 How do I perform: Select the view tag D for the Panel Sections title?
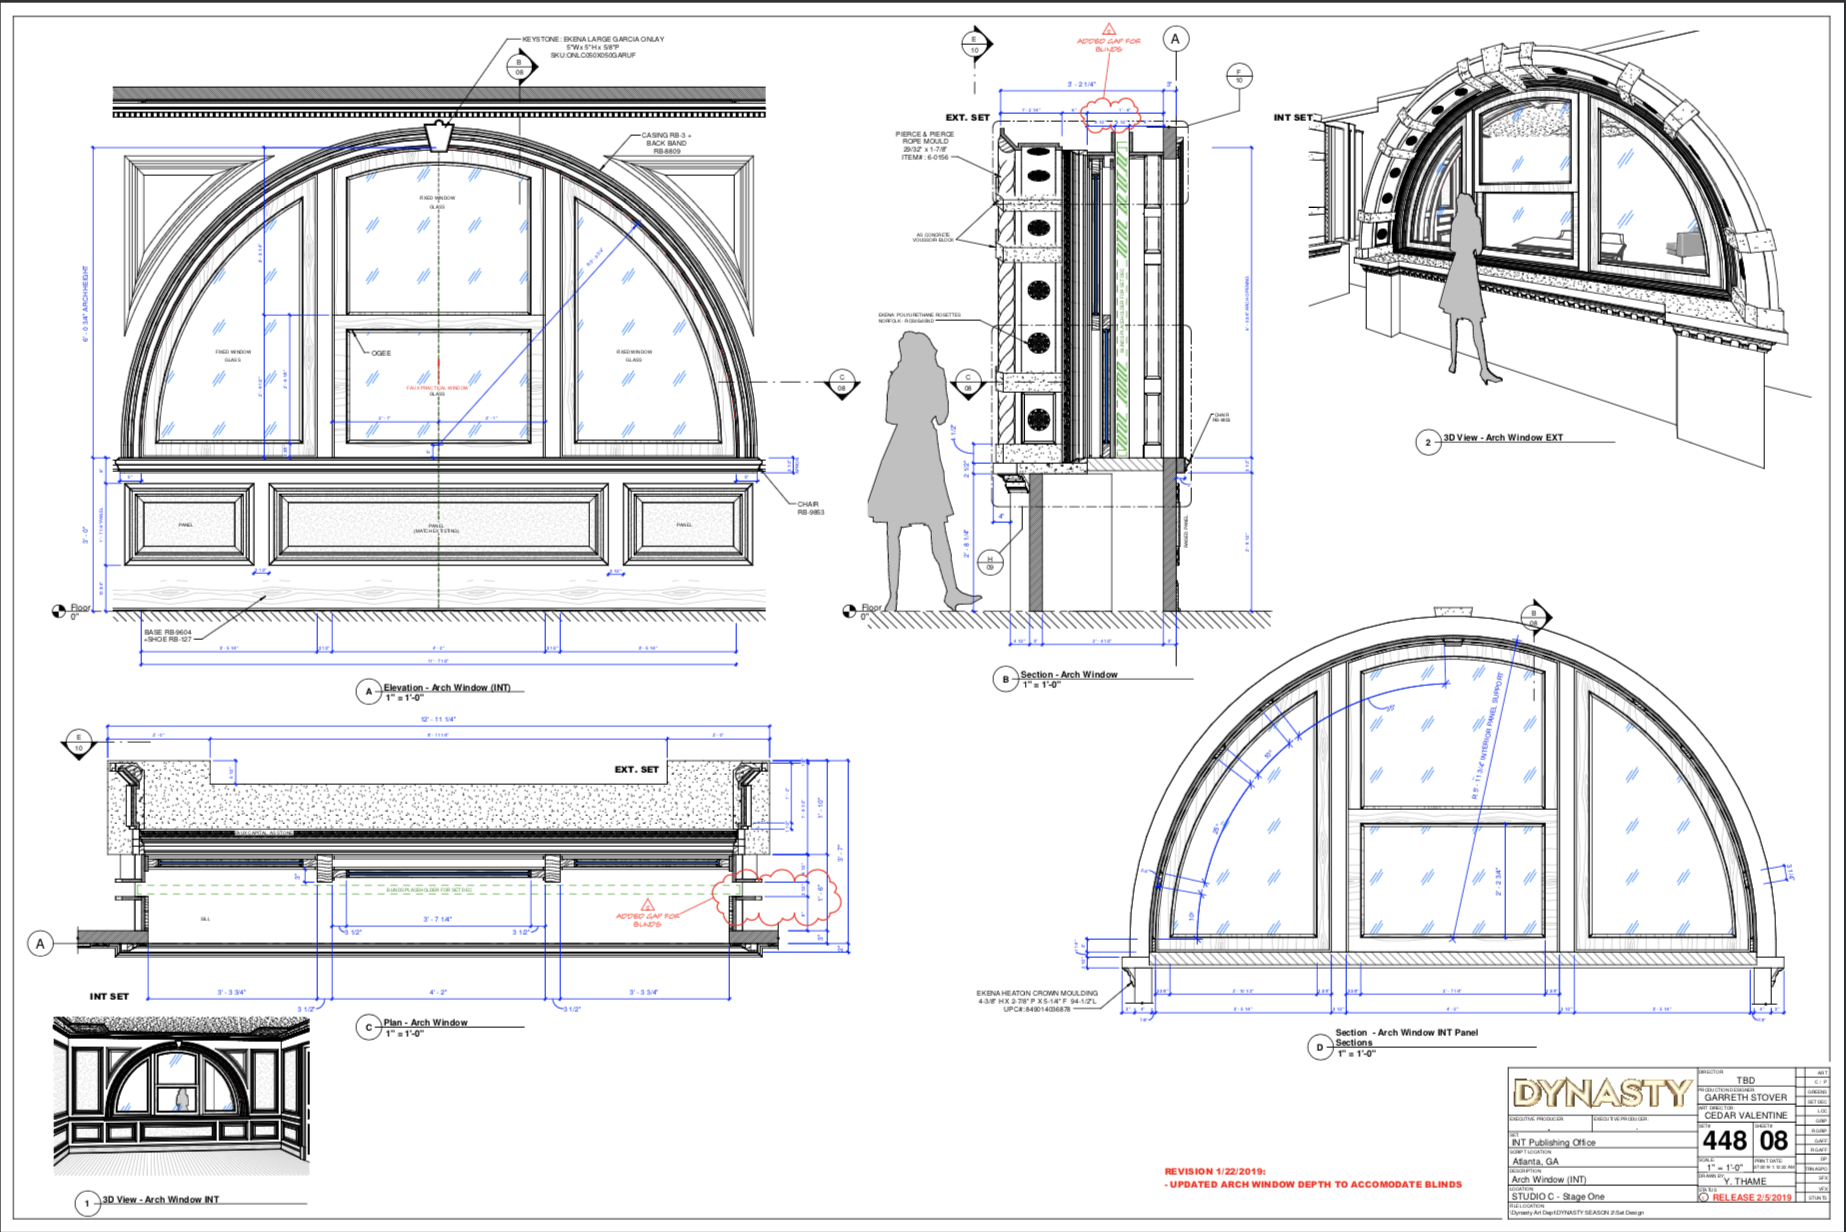(x=1320, y=1047)
